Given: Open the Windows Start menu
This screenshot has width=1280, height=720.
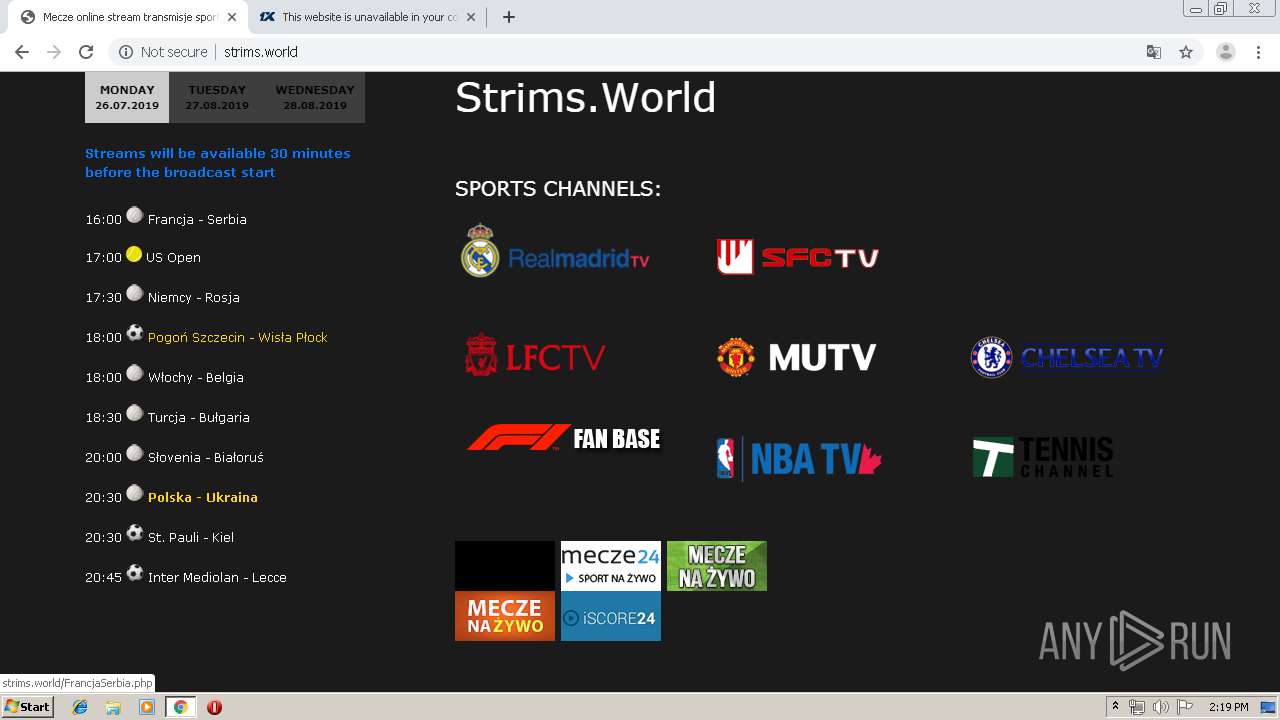Looking at the screenshot, I should coord(27,707).
